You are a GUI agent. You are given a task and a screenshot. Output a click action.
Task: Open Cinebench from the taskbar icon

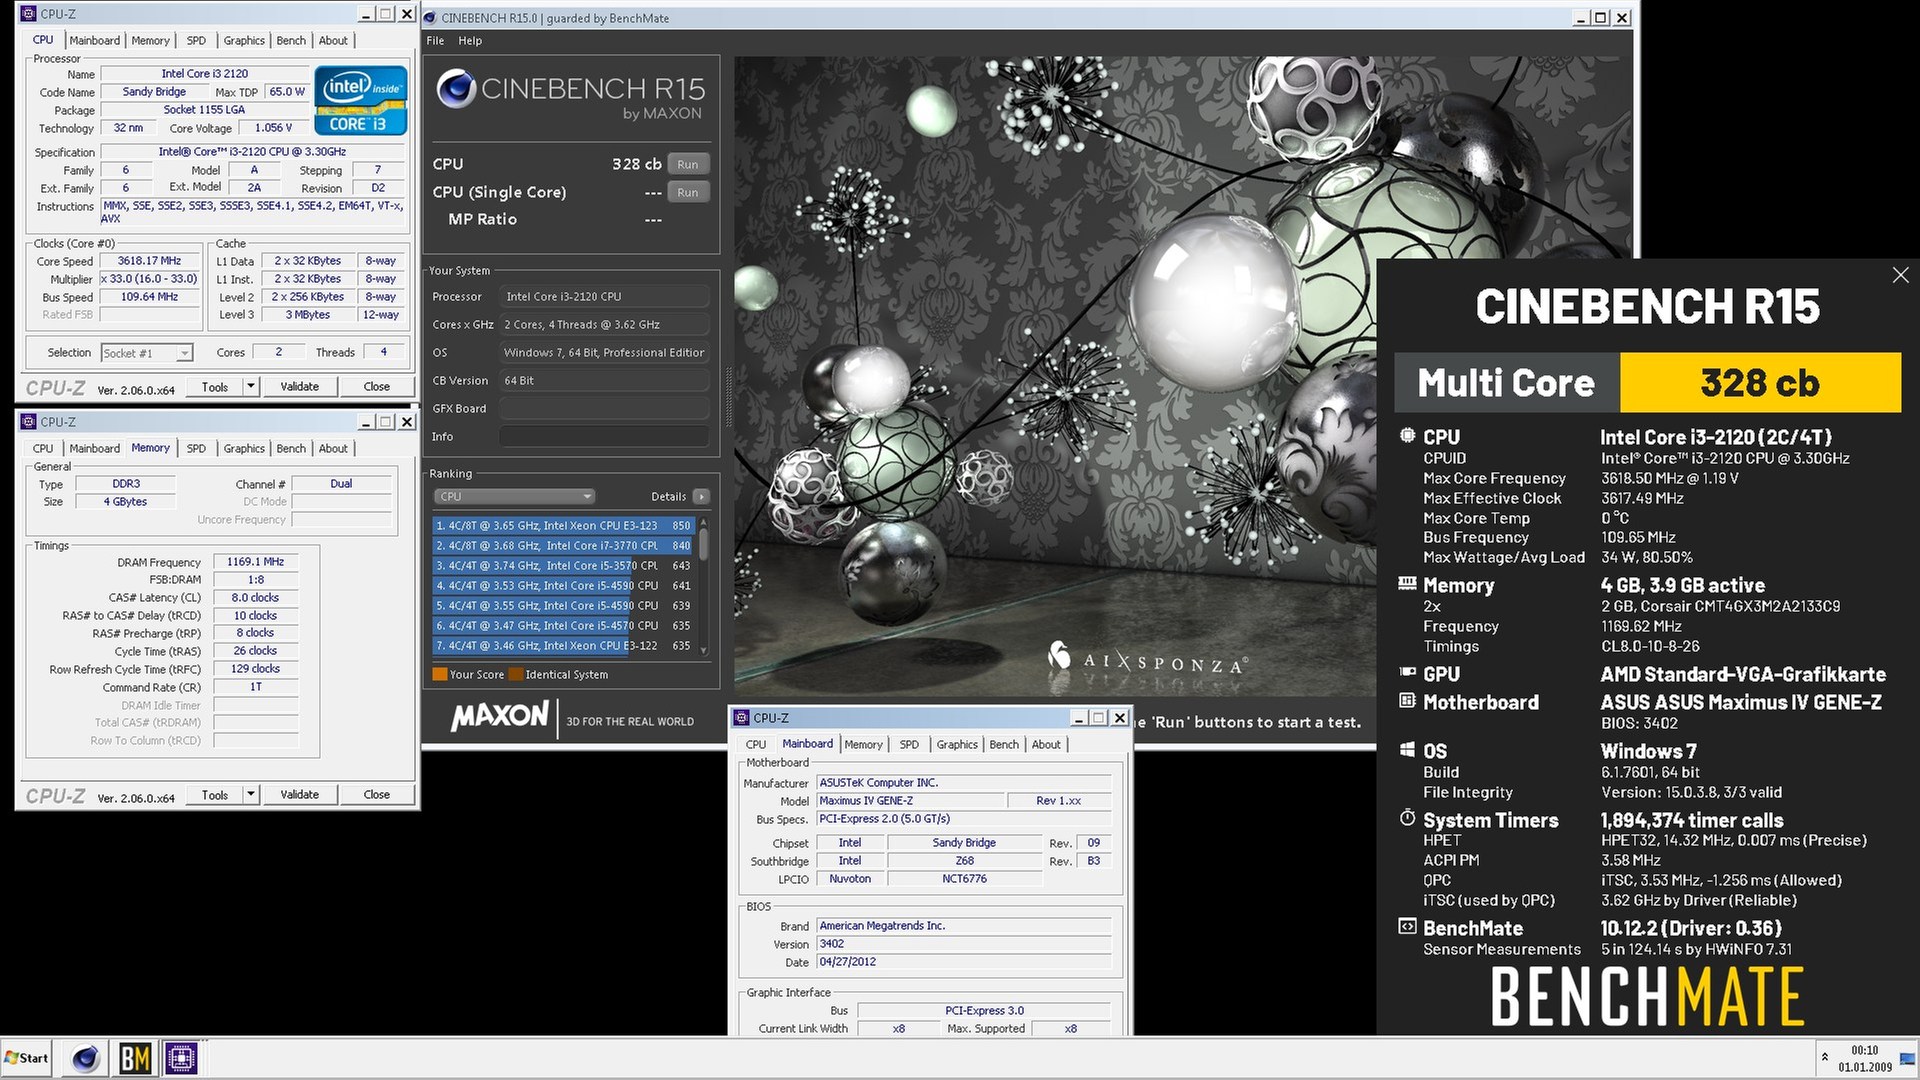click(85, 1058)
